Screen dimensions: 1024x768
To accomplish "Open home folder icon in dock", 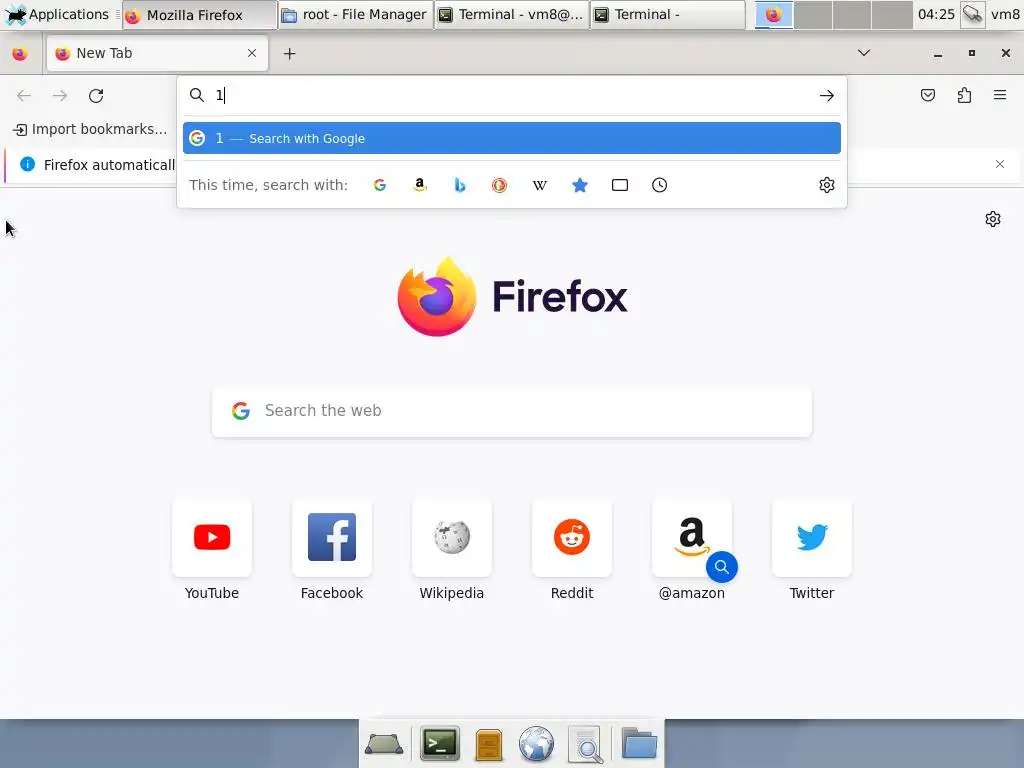I will (x=639, y=743).
